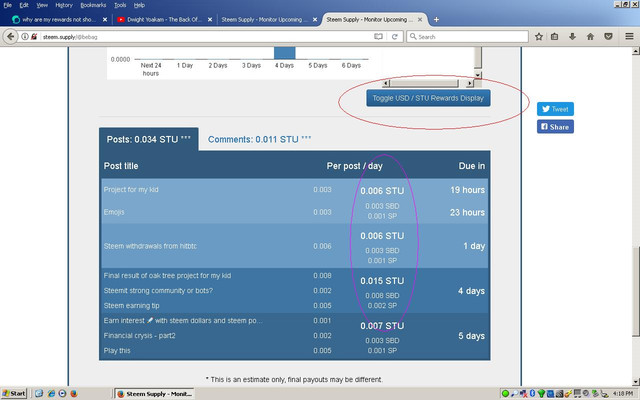This screenshot has height=400, width=640.
Task: Open the File menu
Action: [7, 5]
